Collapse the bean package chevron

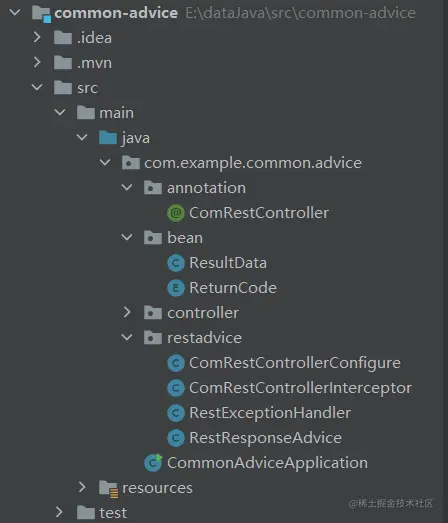pyautogui.click(x=127, y=237)
